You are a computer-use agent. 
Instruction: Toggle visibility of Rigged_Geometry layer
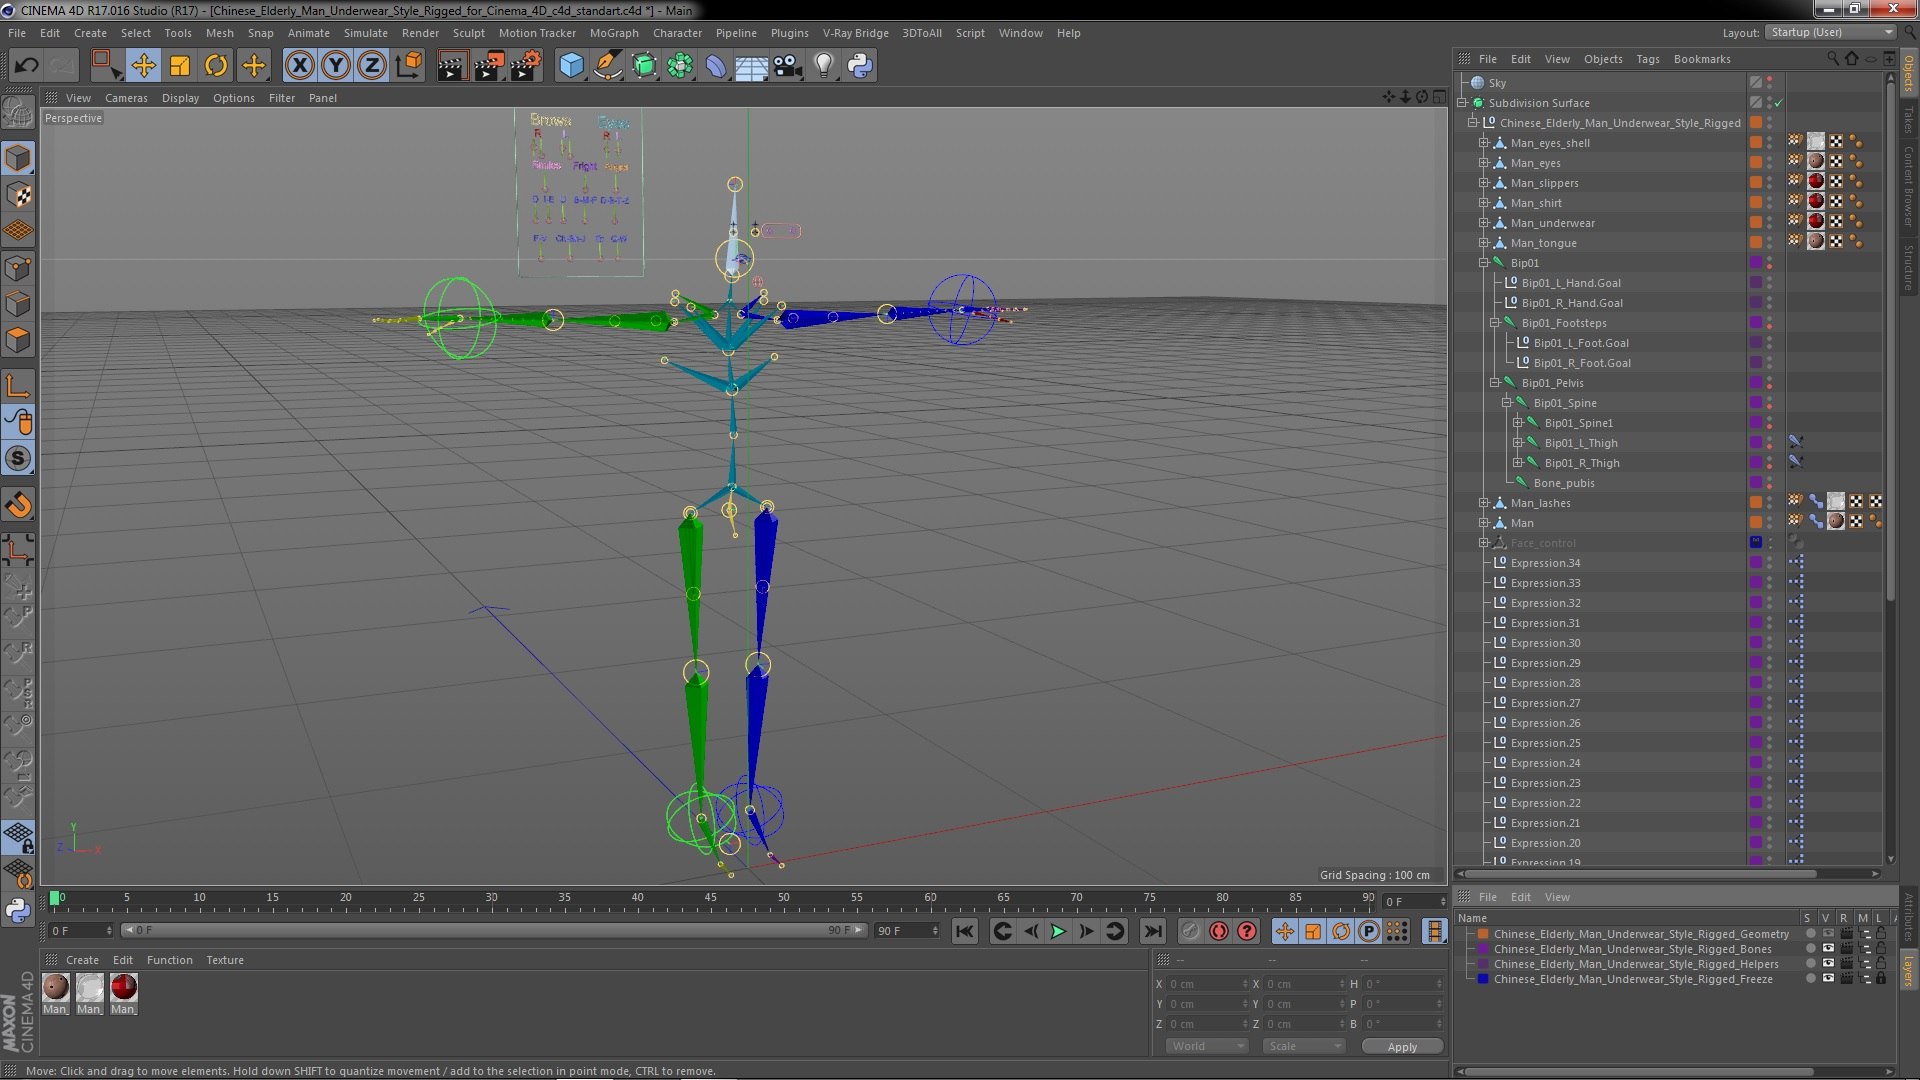[1828, 934]
